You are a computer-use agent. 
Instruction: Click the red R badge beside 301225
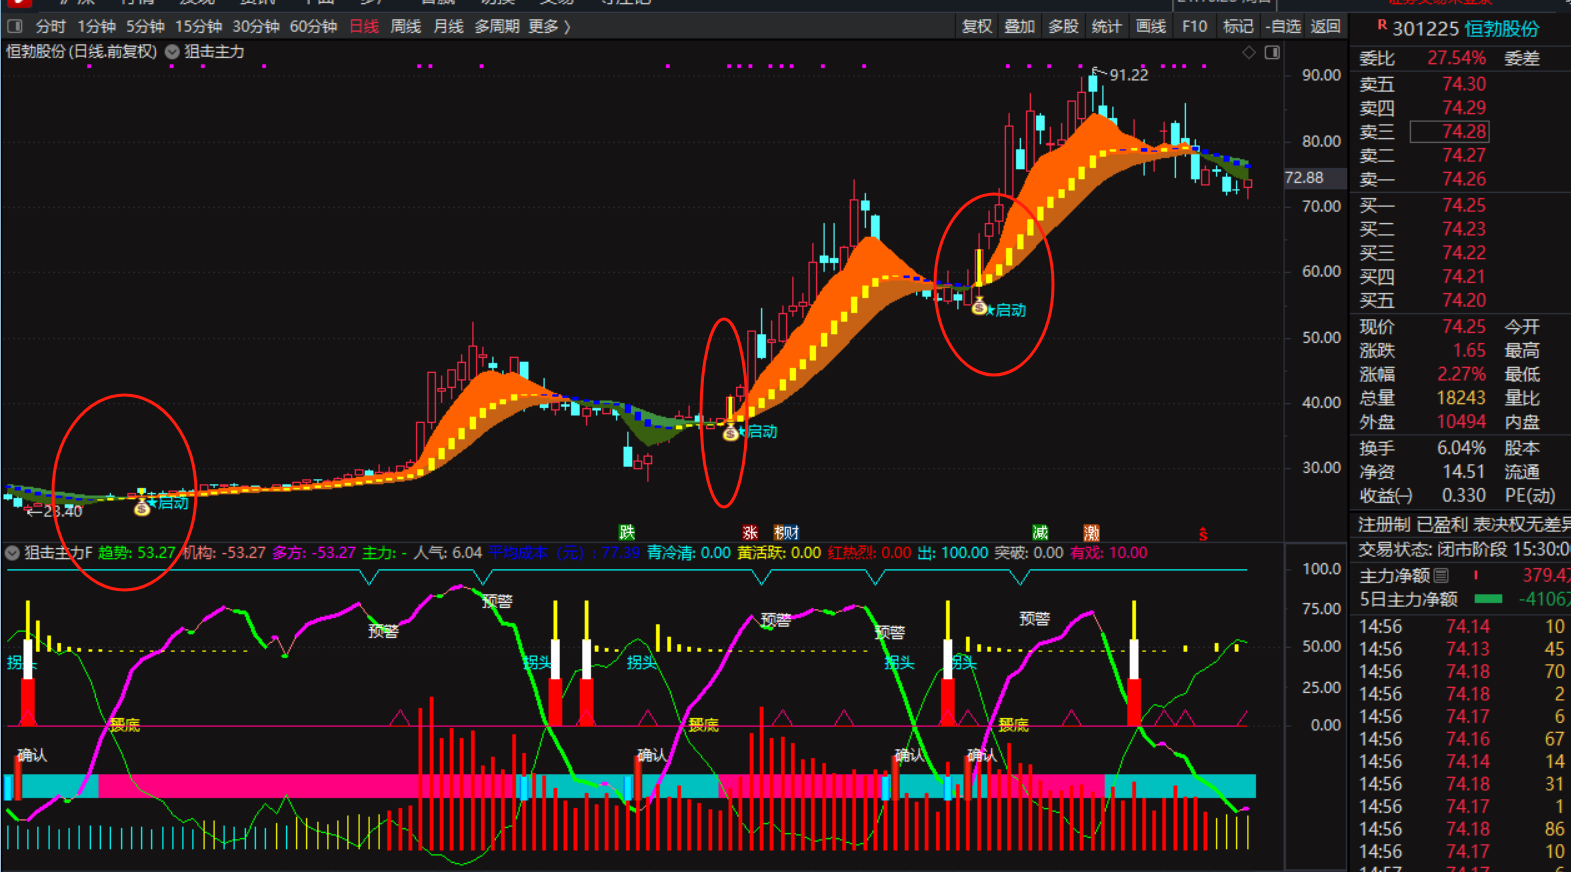(1382, 26)
